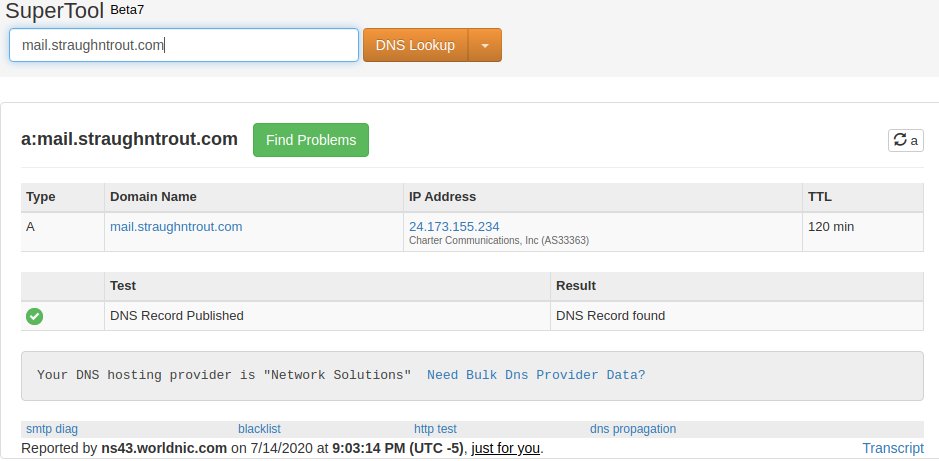Open the Transcript link

point(893,448)
